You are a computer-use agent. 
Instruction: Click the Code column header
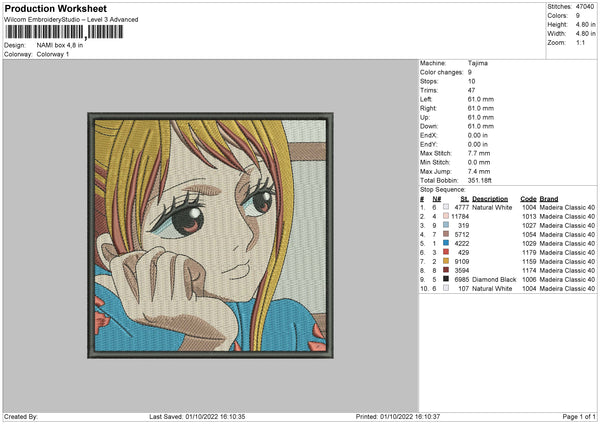528,198
